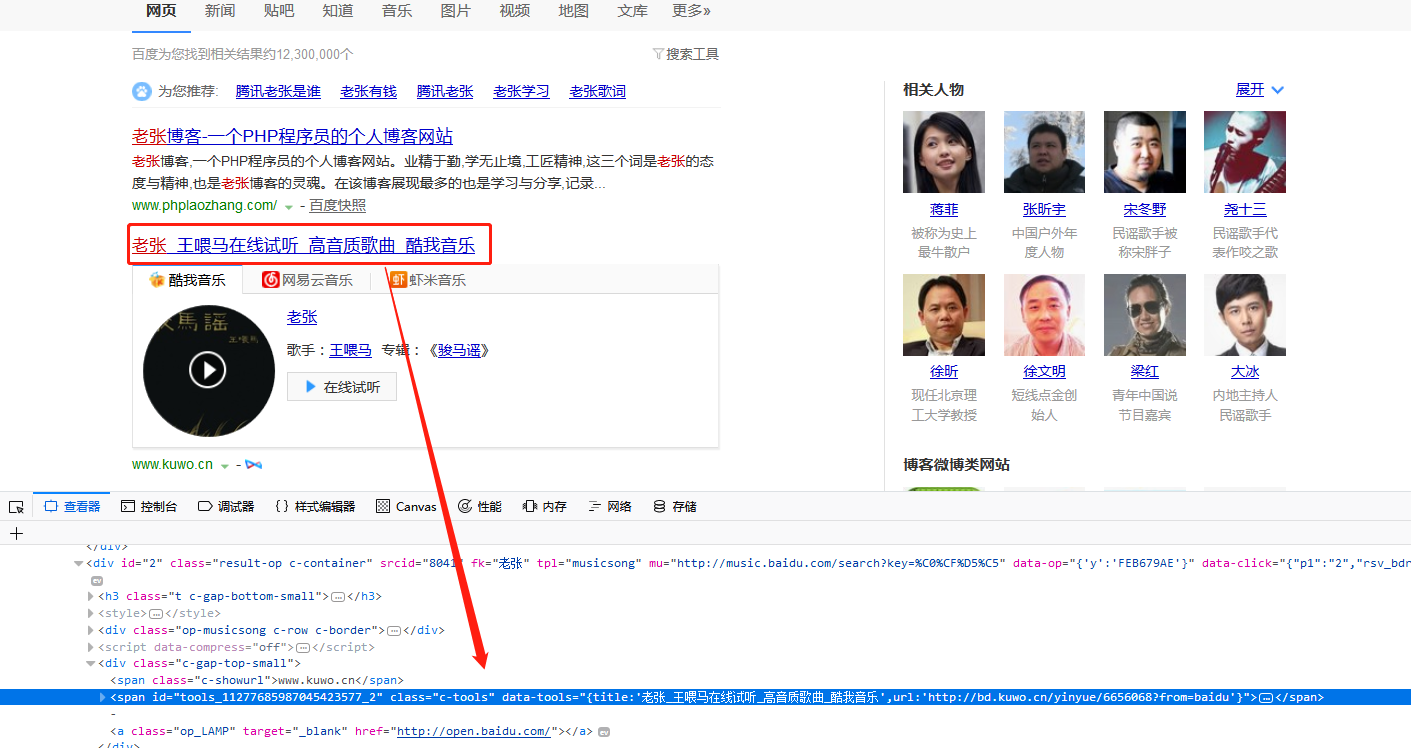This screenshot has width=1411, height=748.
Task: Switch to the Canvas tab in DevTools
Action: tap(406, 507)
